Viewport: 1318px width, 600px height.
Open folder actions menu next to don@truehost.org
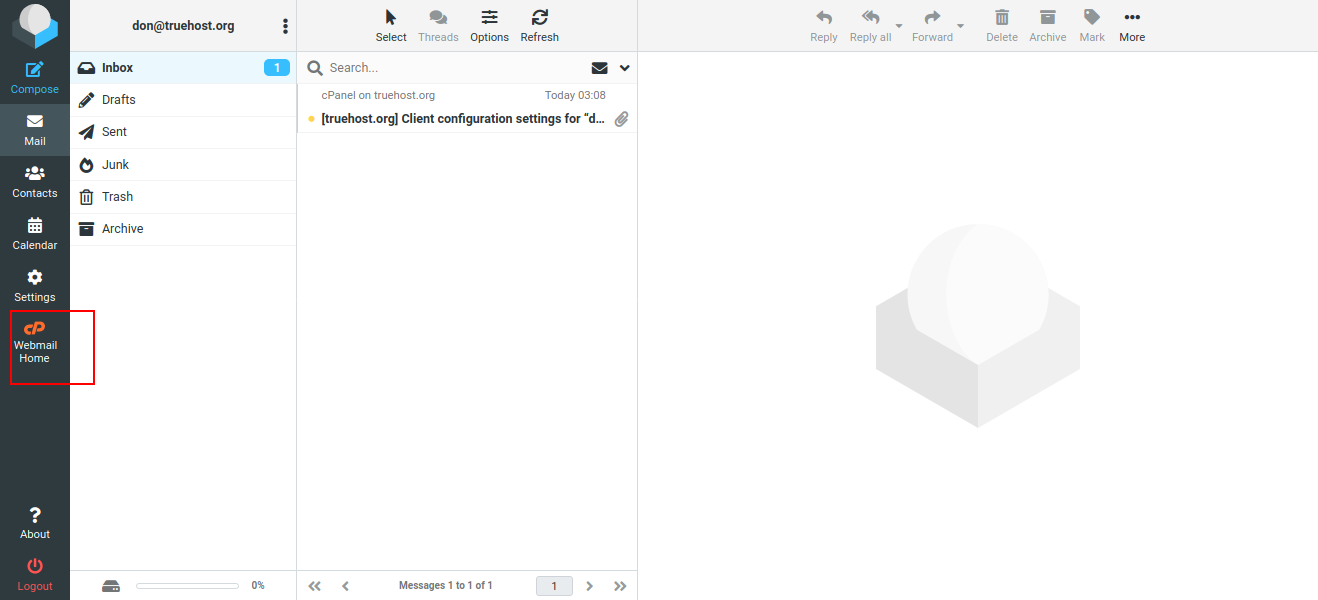point(285,26)
